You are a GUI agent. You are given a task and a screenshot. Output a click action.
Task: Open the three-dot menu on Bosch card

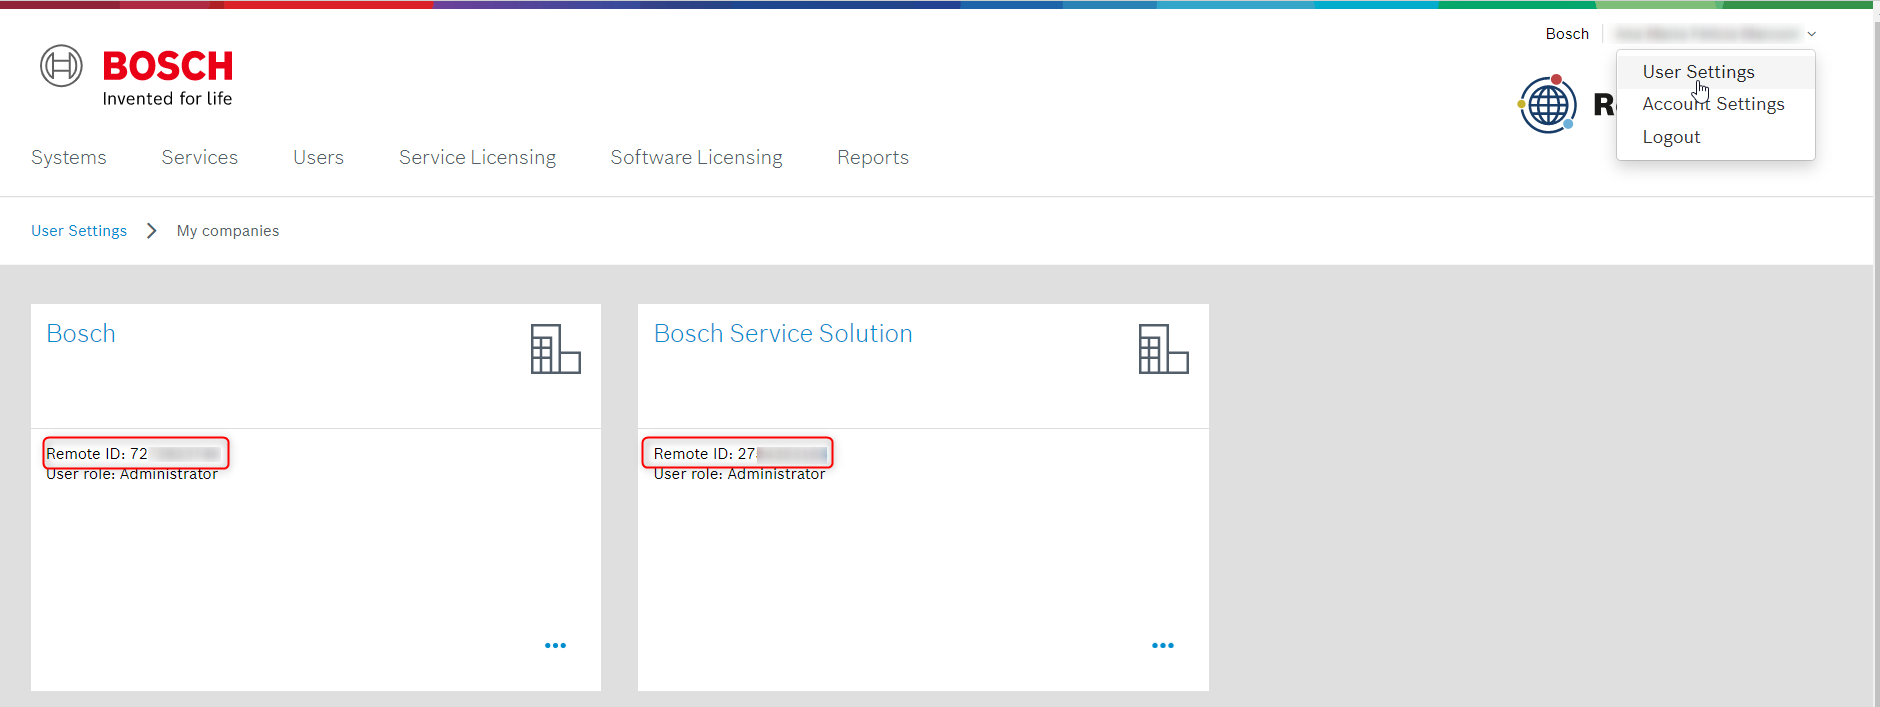555,646
